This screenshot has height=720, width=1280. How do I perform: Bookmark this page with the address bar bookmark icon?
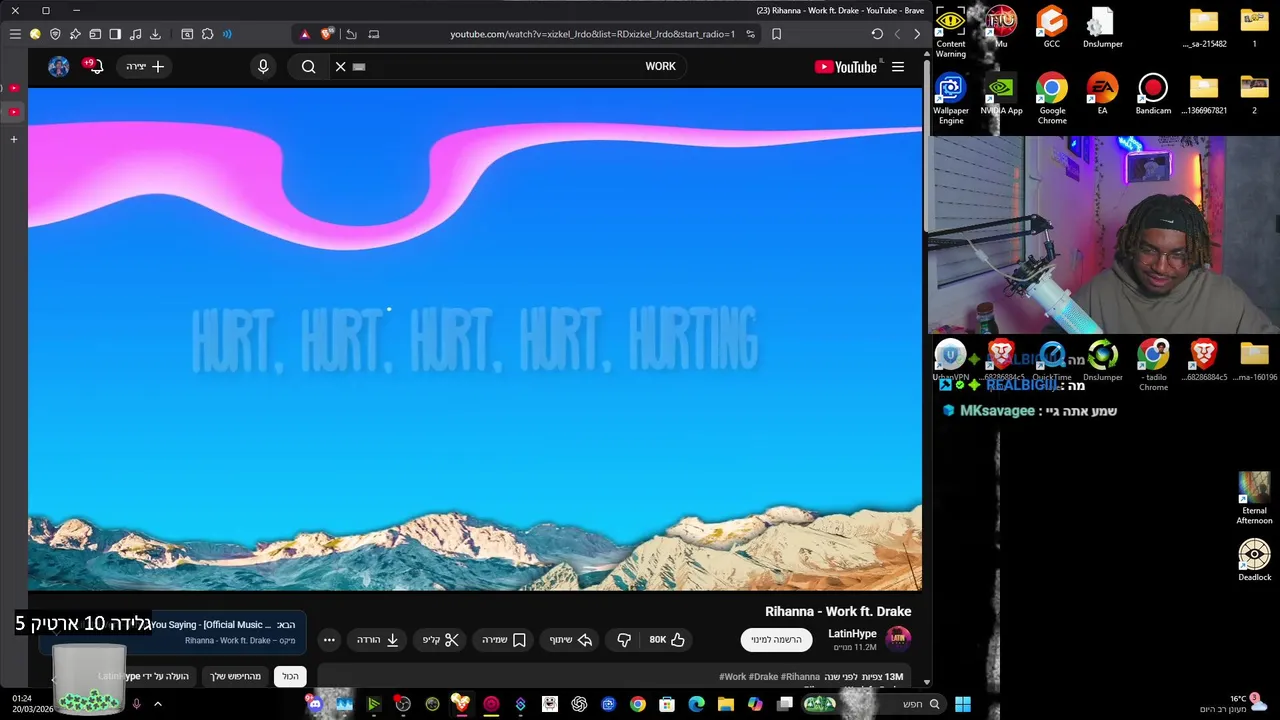click(x=776, y=34)
